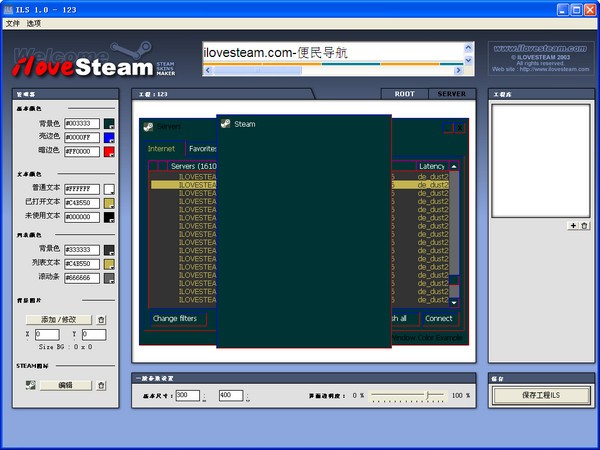Click the server list scroll-up arrow
600x450 pixels.
(x=454, y=166)
